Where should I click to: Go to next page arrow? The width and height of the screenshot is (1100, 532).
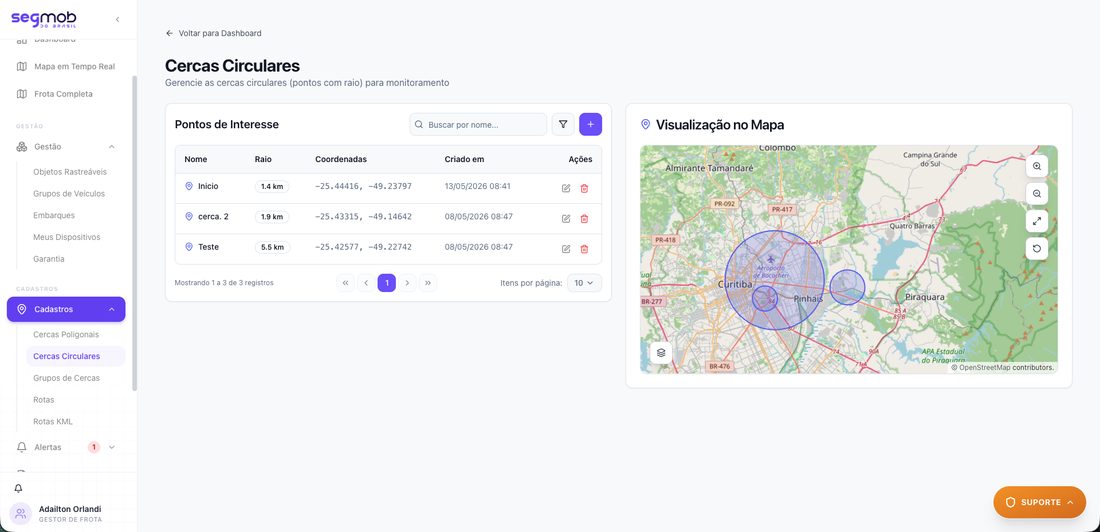click(407, 283)
